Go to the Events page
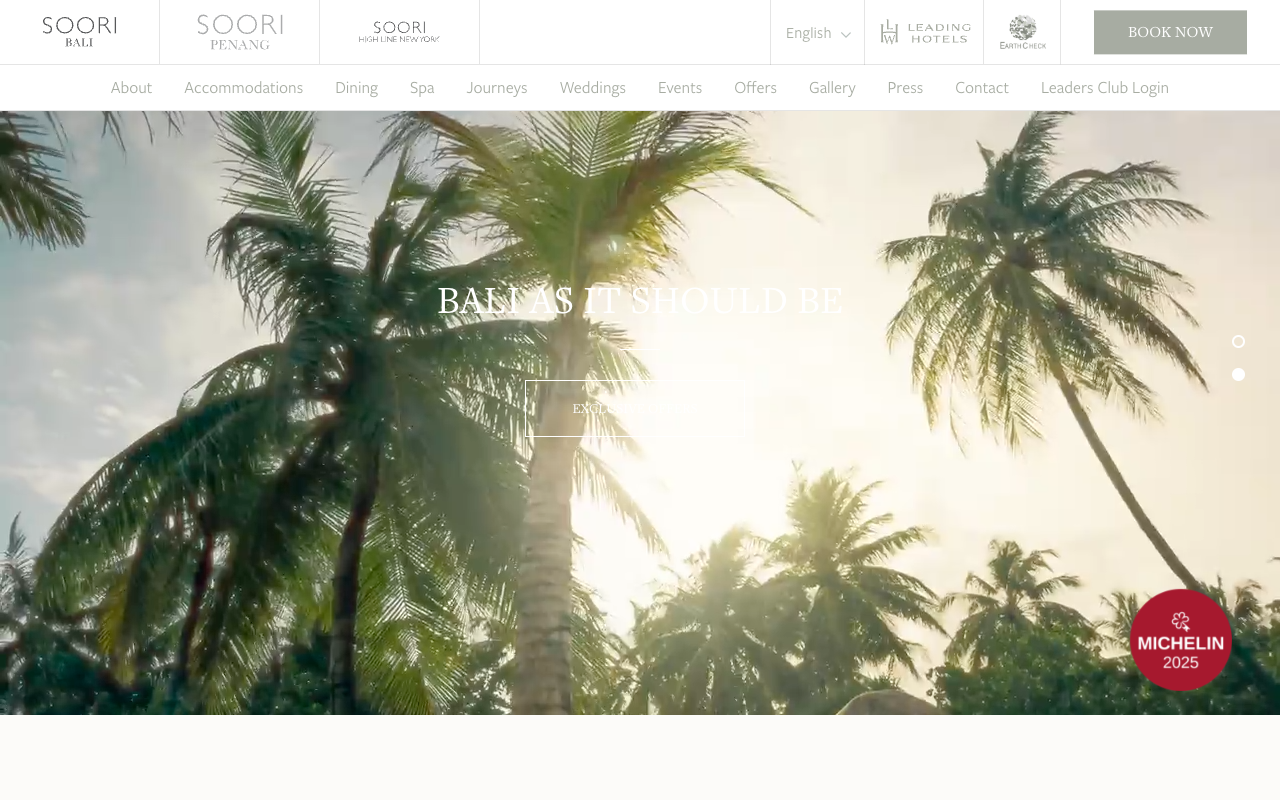This screenshot has height=800, width=1280. [680, 87]
